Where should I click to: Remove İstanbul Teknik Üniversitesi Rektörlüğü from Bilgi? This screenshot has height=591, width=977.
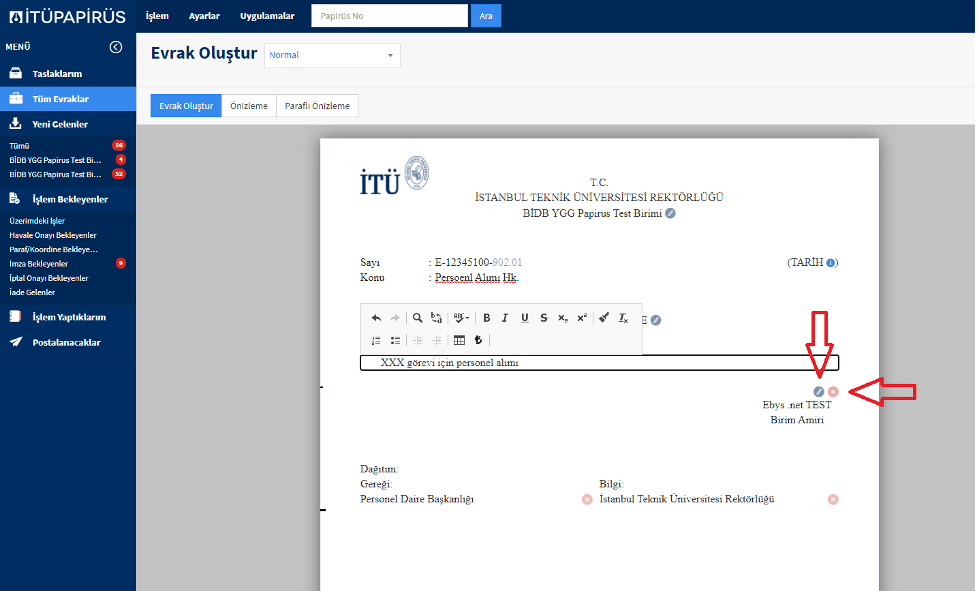(x=833, y=499)
